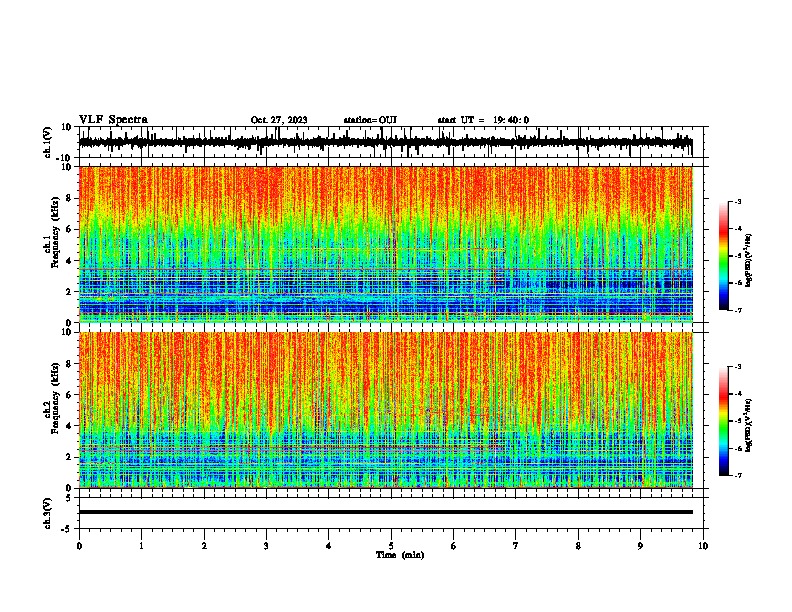Viewport: 792px width, 612px height.
Task: Click the "4" kHz tick on ch.2 spectrogram
Action: coord(70,426)
